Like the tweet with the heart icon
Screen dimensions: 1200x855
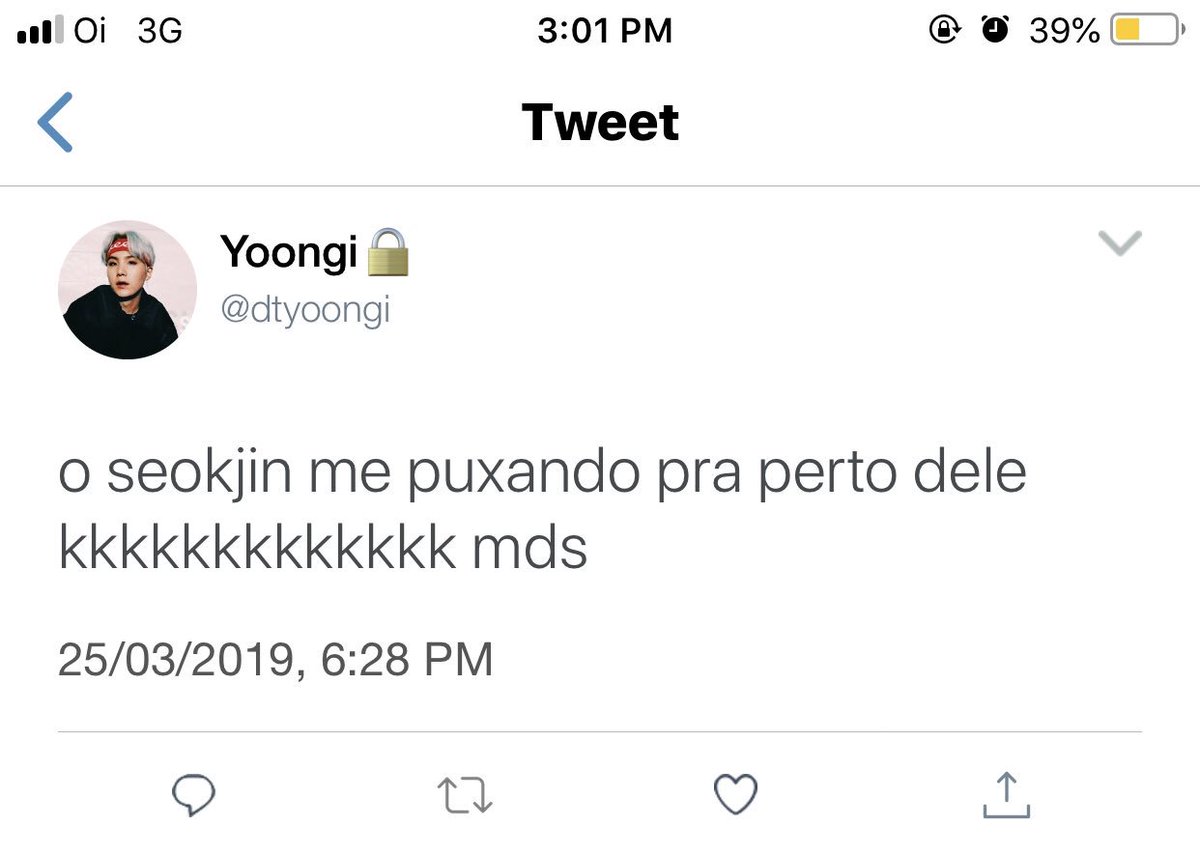(735, 796)
